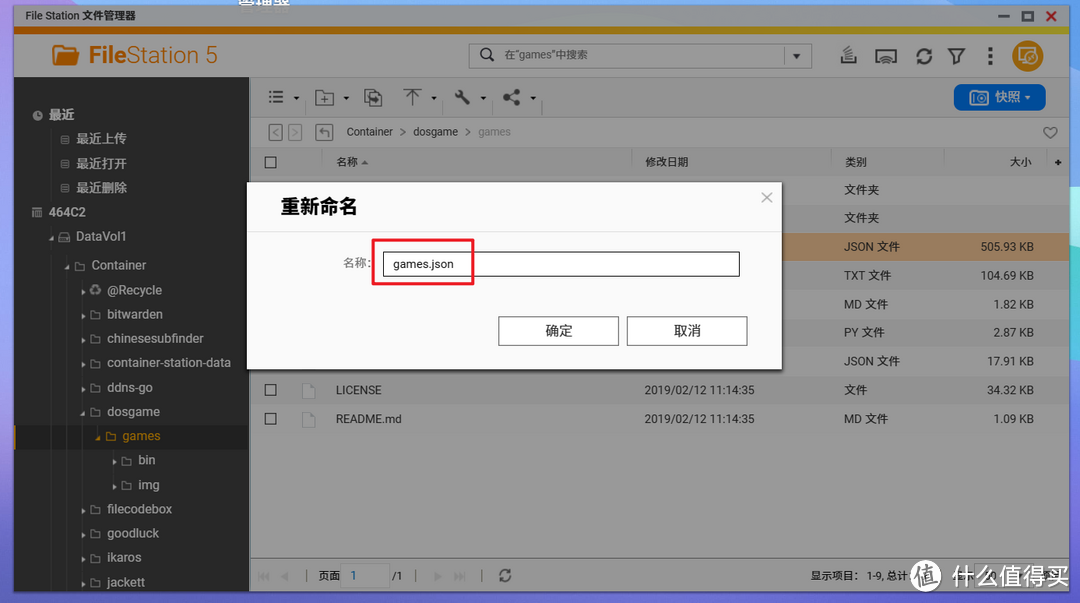Open ddns-go folder in tree
The width and height of the screenshot is (1080, 603).
129,387
